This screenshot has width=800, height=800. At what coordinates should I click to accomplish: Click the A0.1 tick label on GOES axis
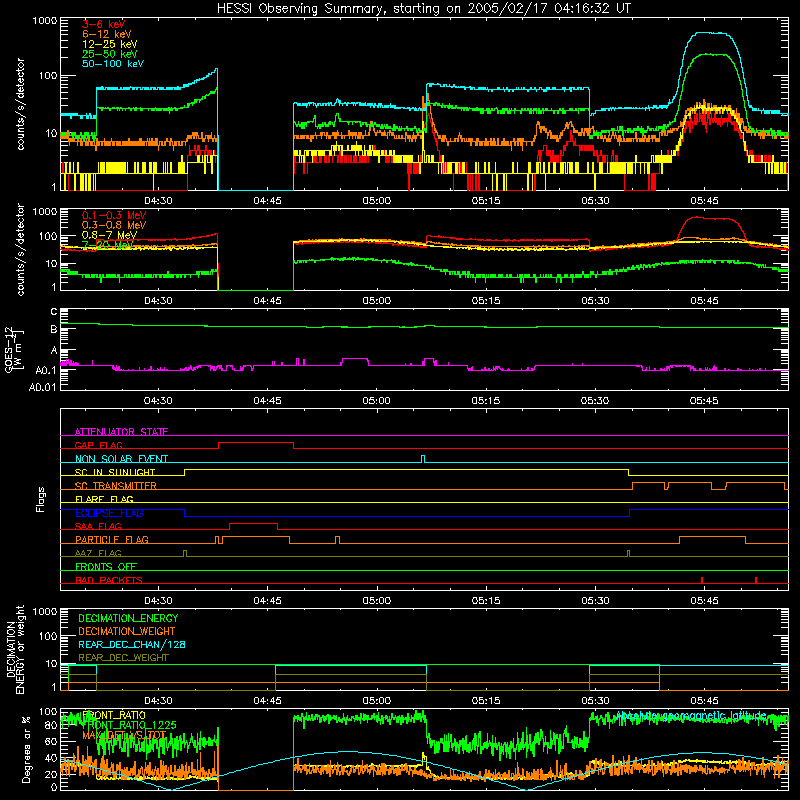tap(46, 370)
